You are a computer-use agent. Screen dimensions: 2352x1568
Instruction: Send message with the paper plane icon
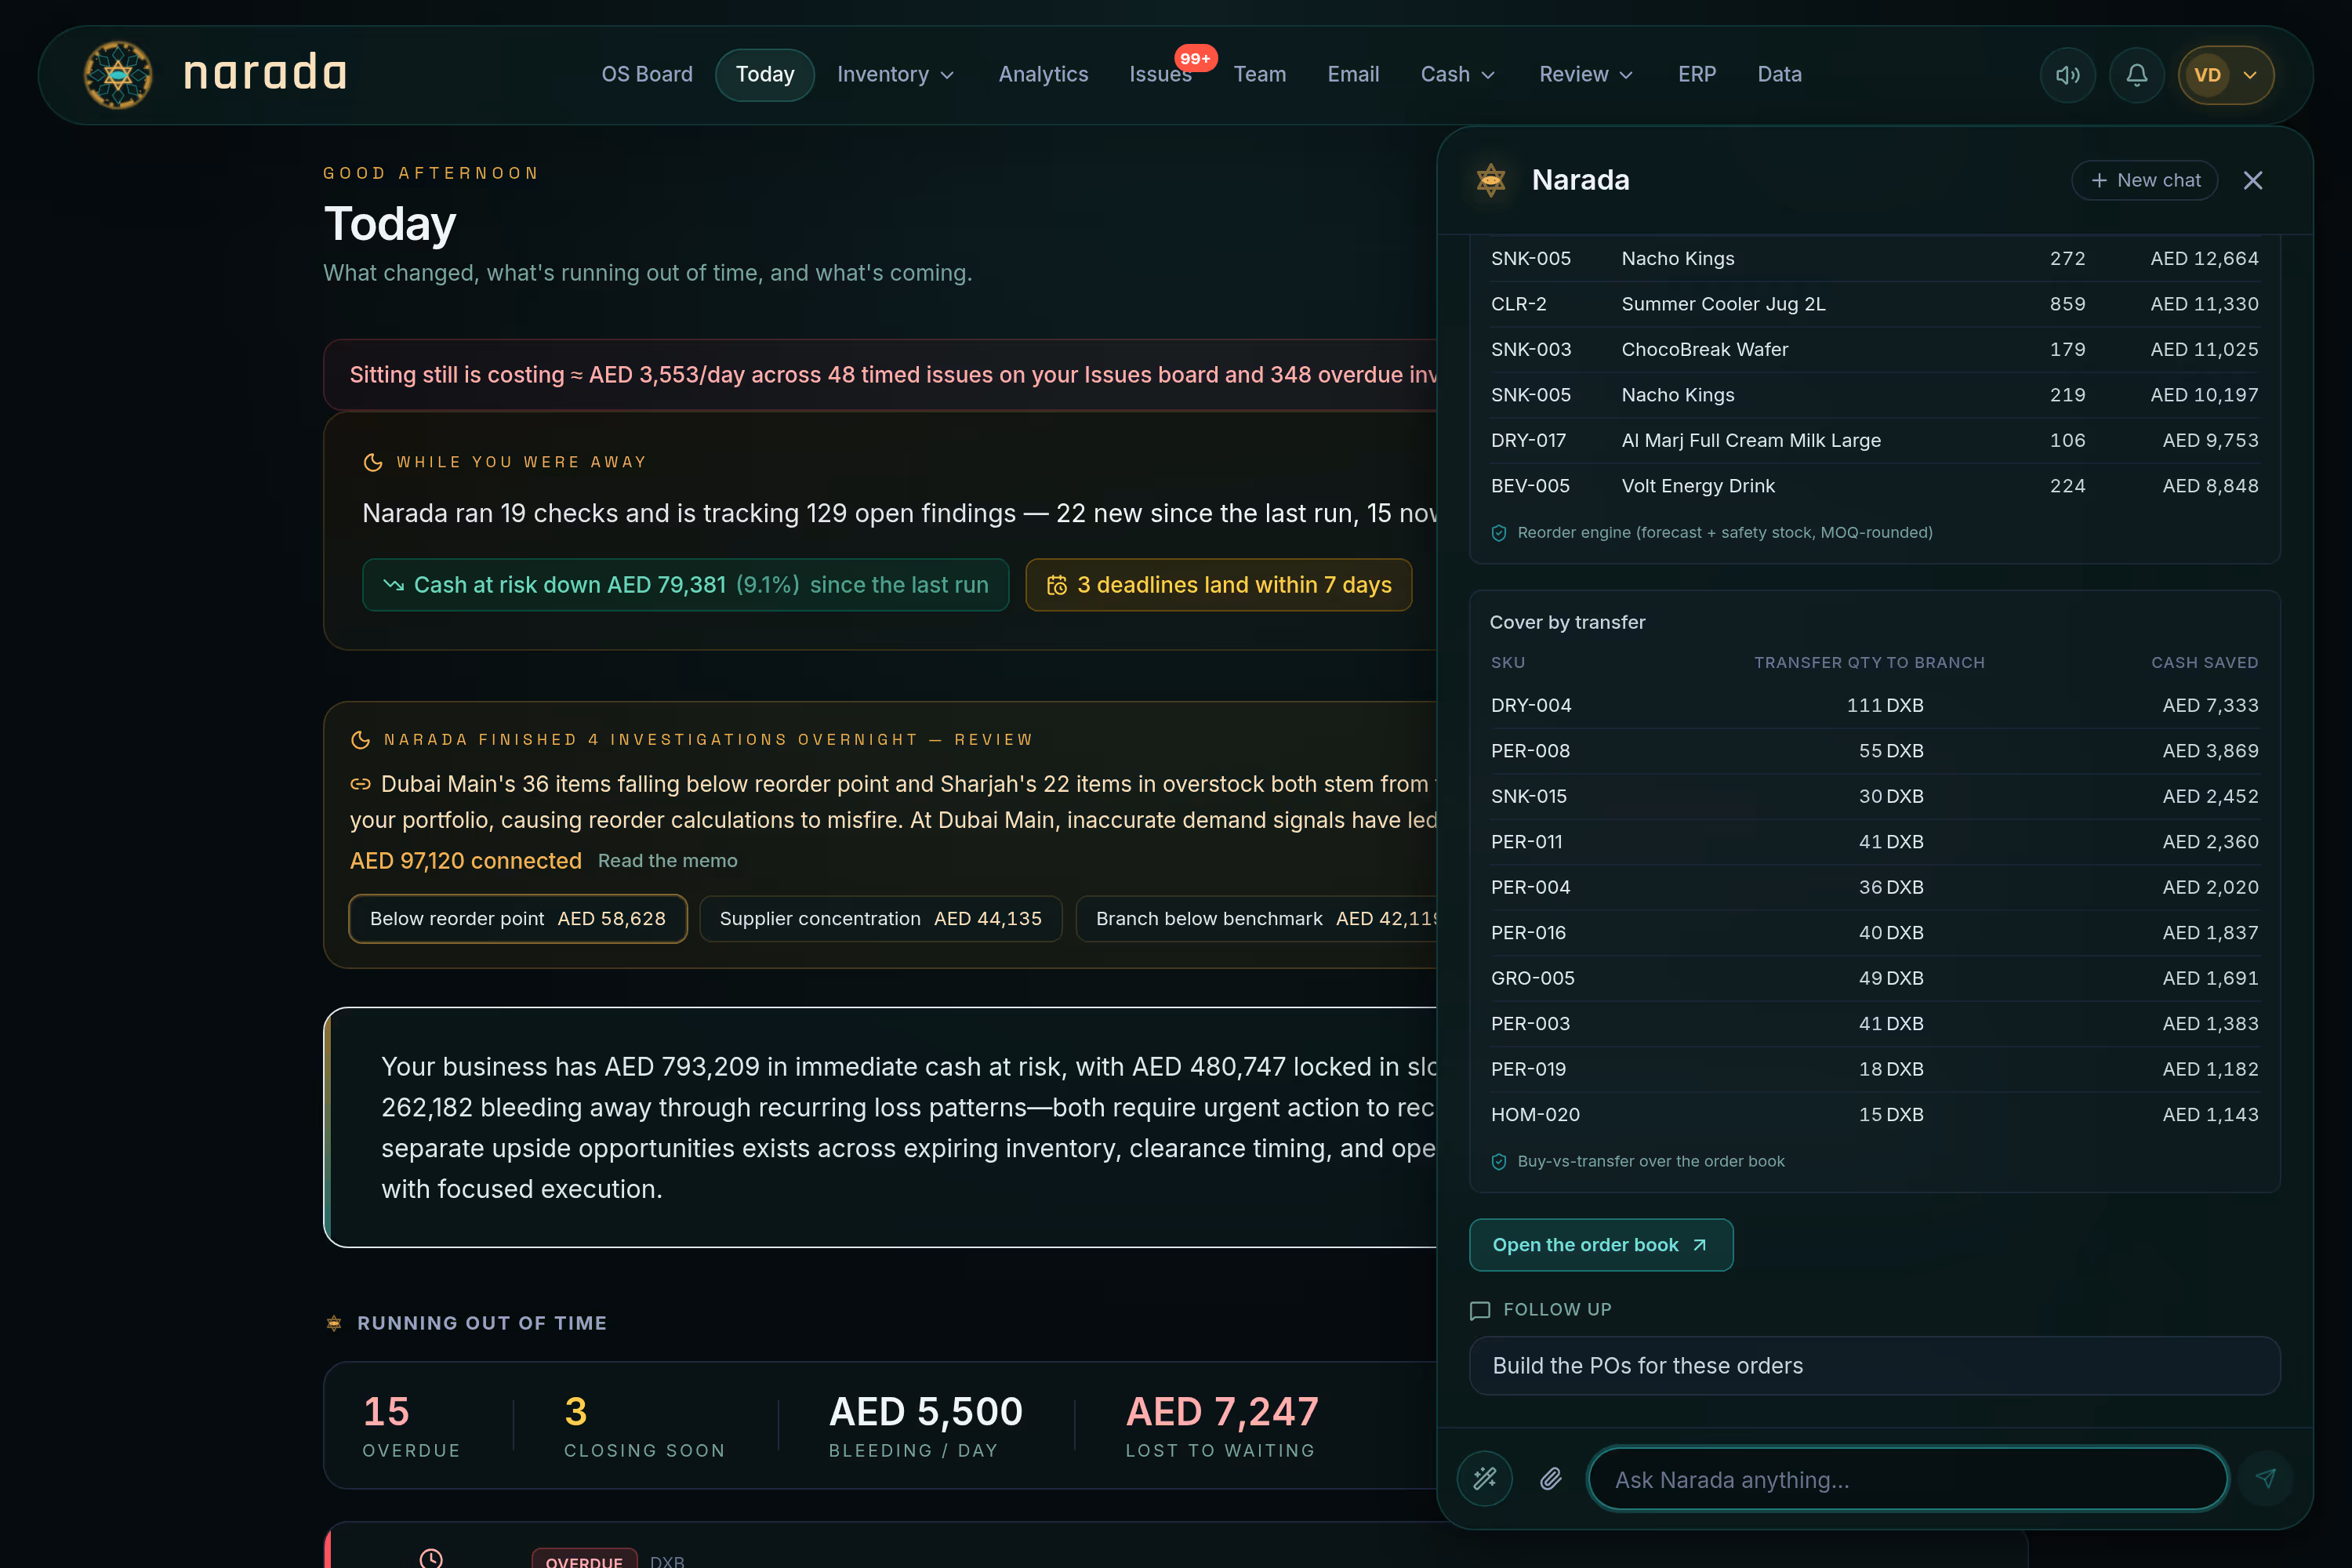(x=2265, y=1478)
